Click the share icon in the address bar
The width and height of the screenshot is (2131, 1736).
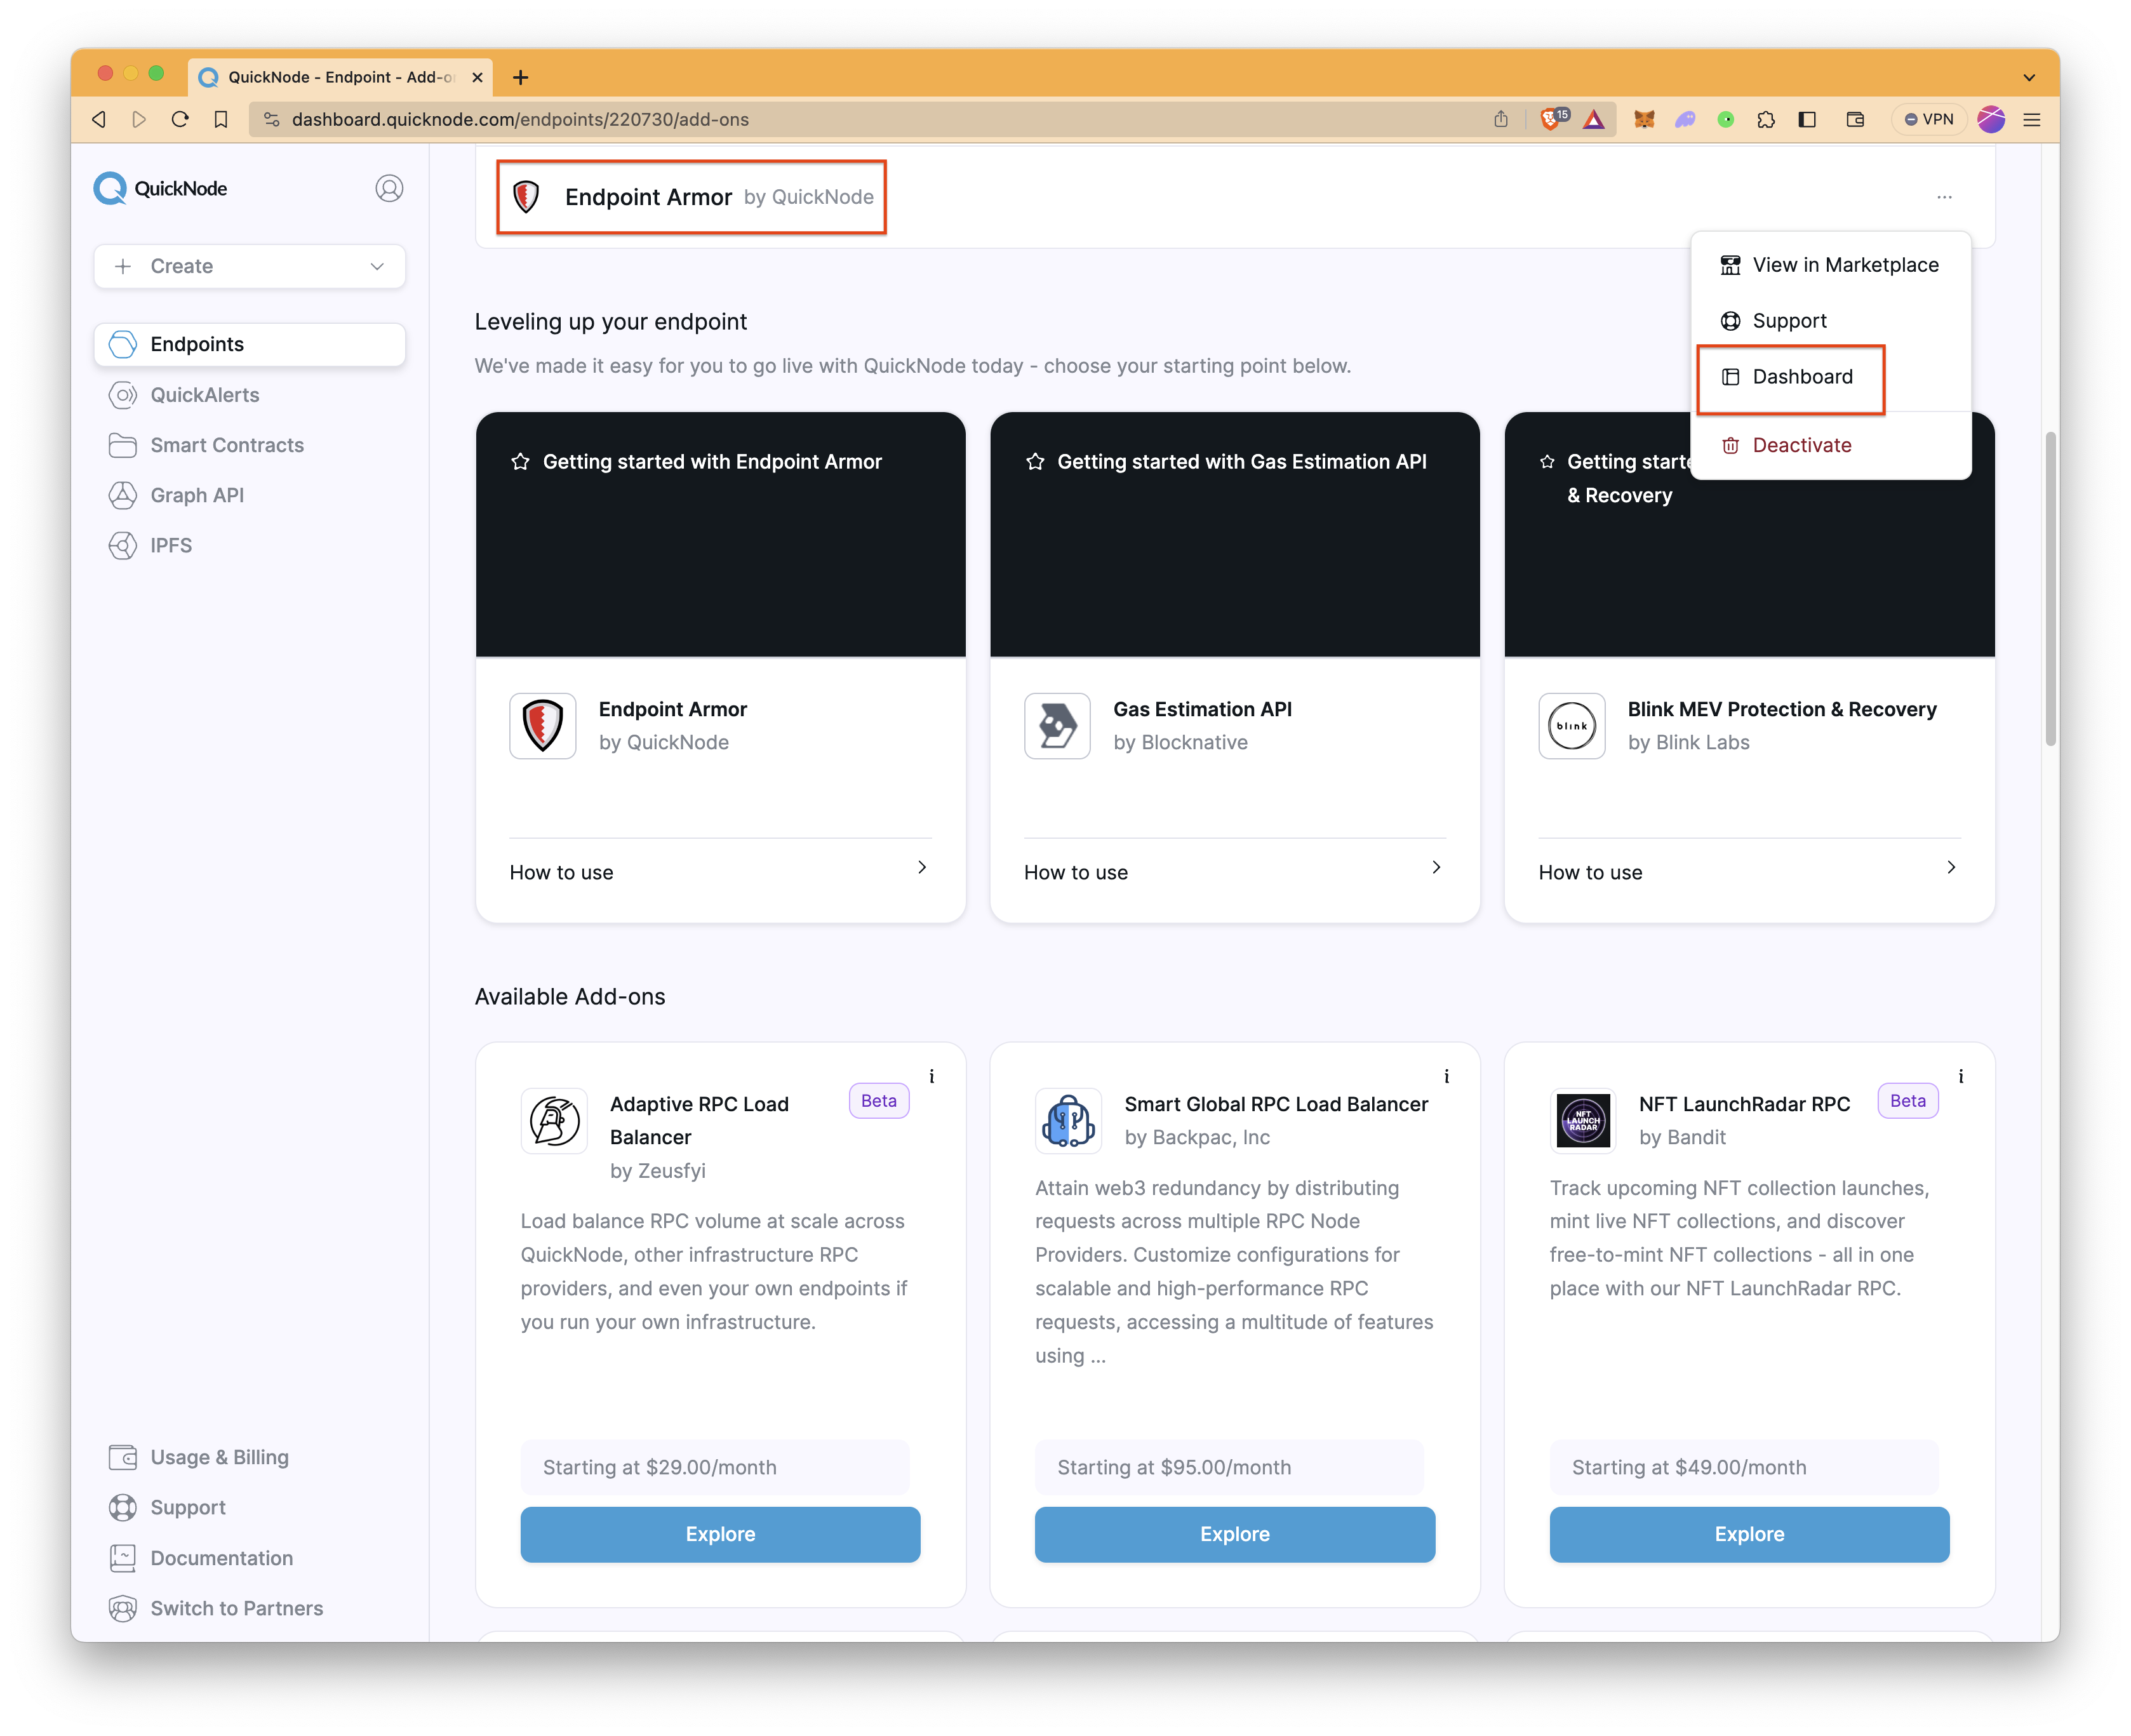click(1500, 119)
